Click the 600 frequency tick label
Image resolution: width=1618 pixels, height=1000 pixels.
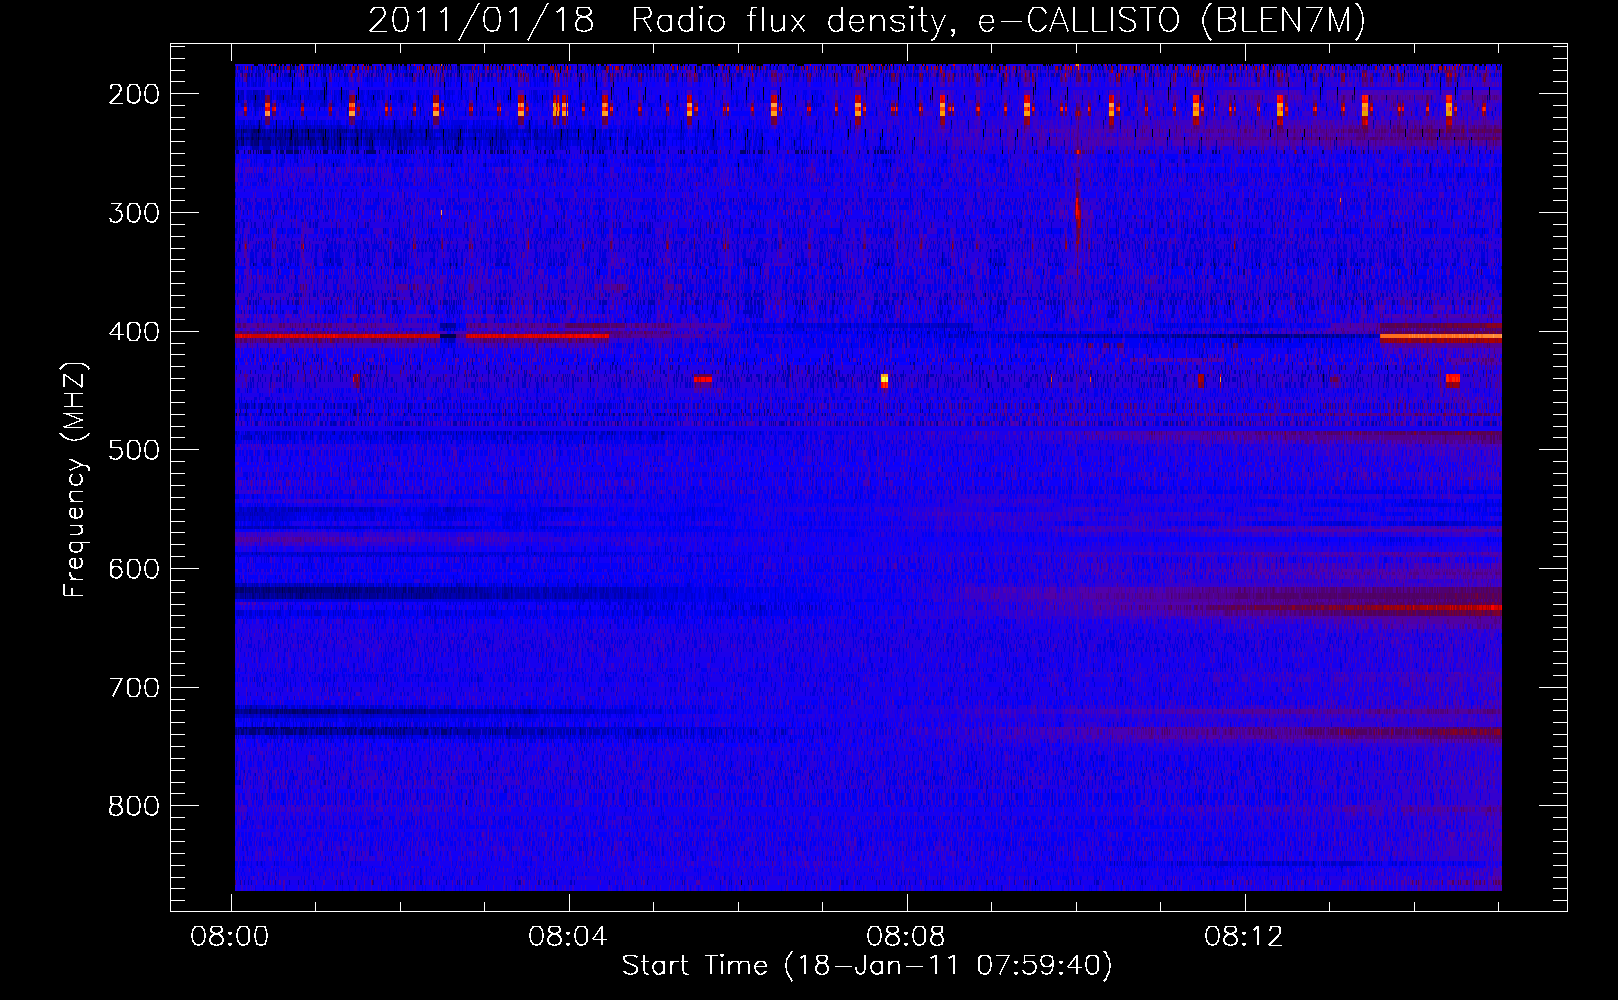pos(133,569)
